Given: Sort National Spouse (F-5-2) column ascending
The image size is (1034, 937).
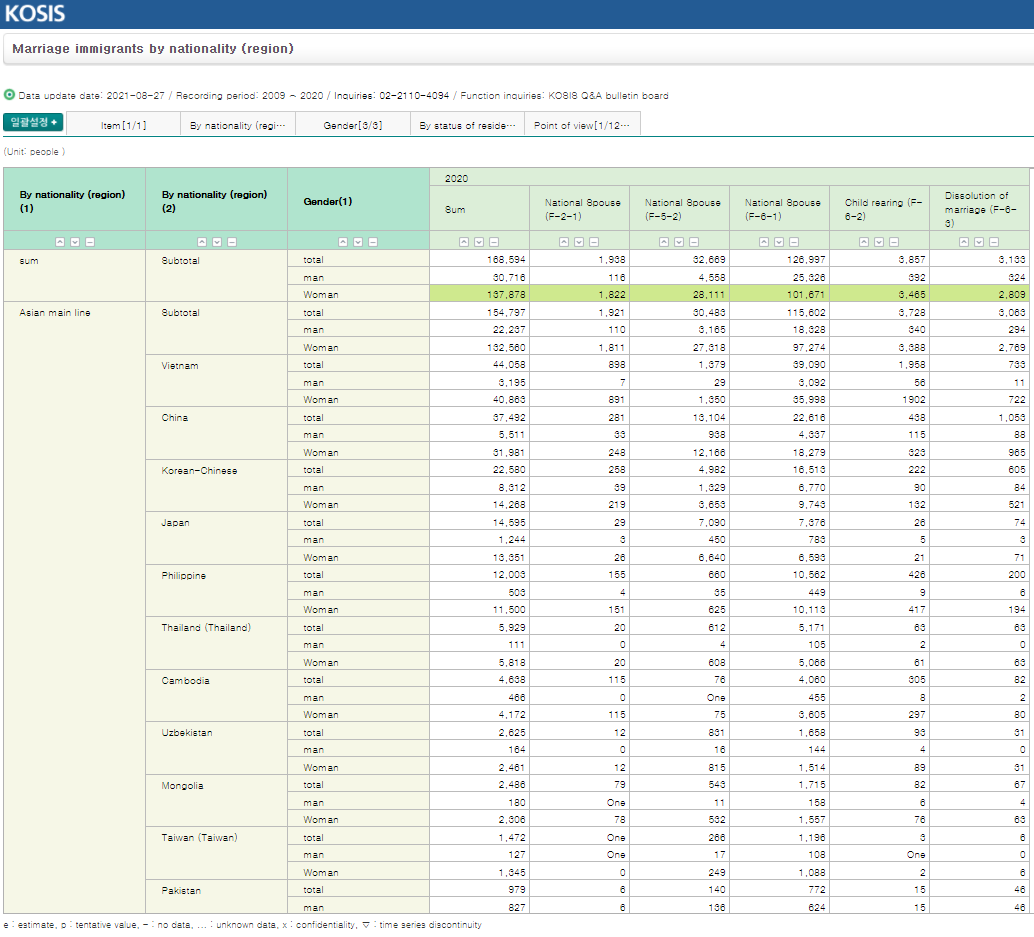Looking at the screenshot, I should coord(663,241).
